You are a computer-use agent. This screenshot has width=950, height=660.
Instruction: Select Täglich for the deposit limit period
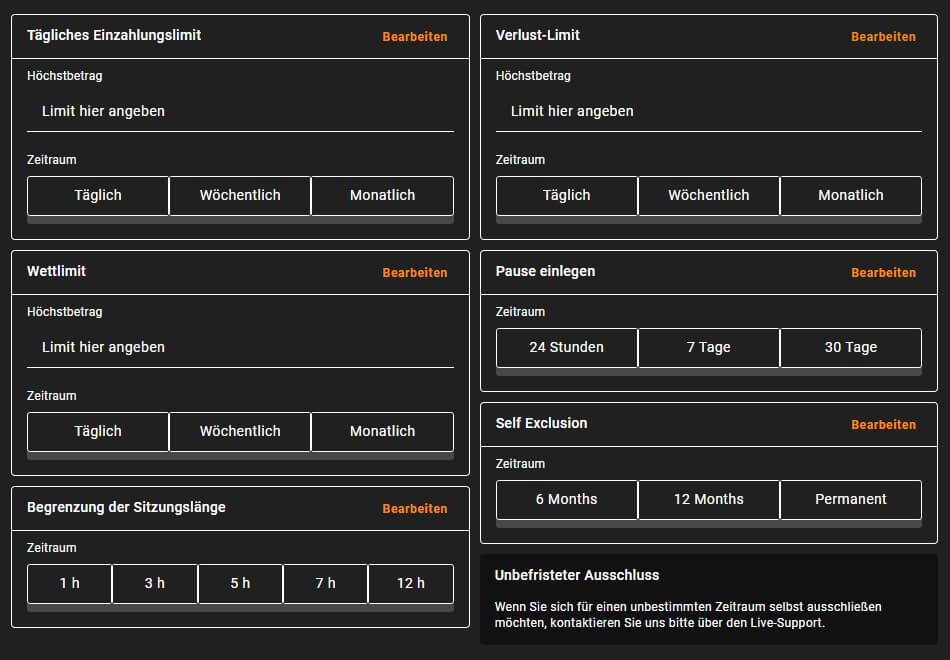[x=97, y=195]
